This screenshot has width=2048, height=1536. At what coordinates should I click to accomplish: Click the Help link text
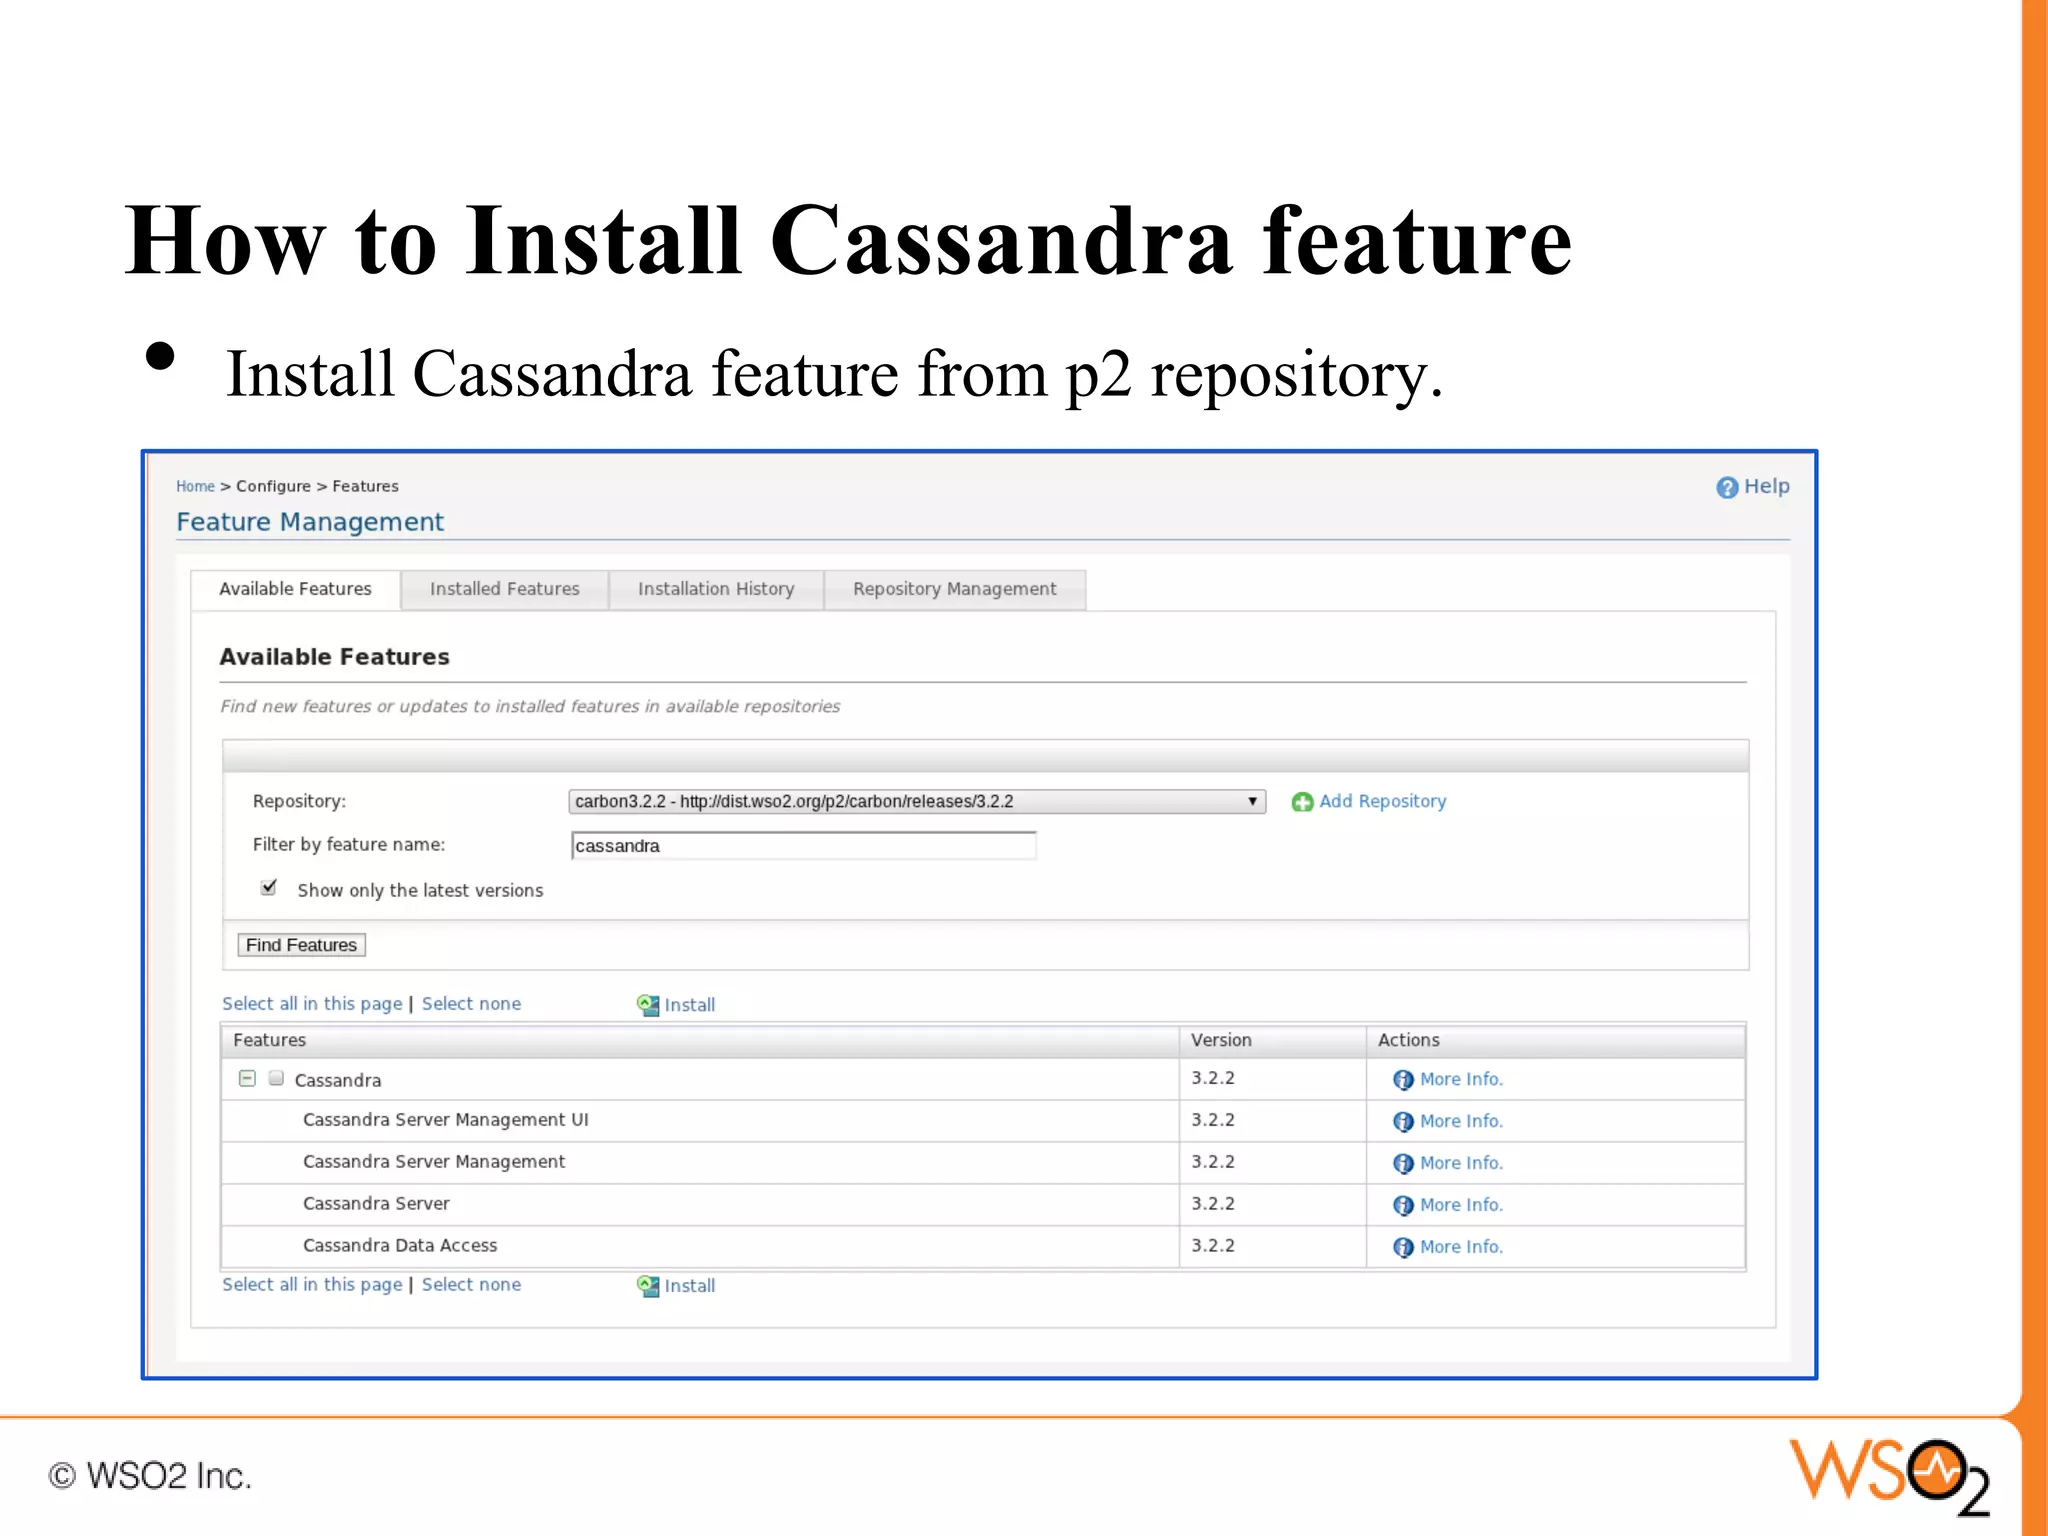[1767, 486]
